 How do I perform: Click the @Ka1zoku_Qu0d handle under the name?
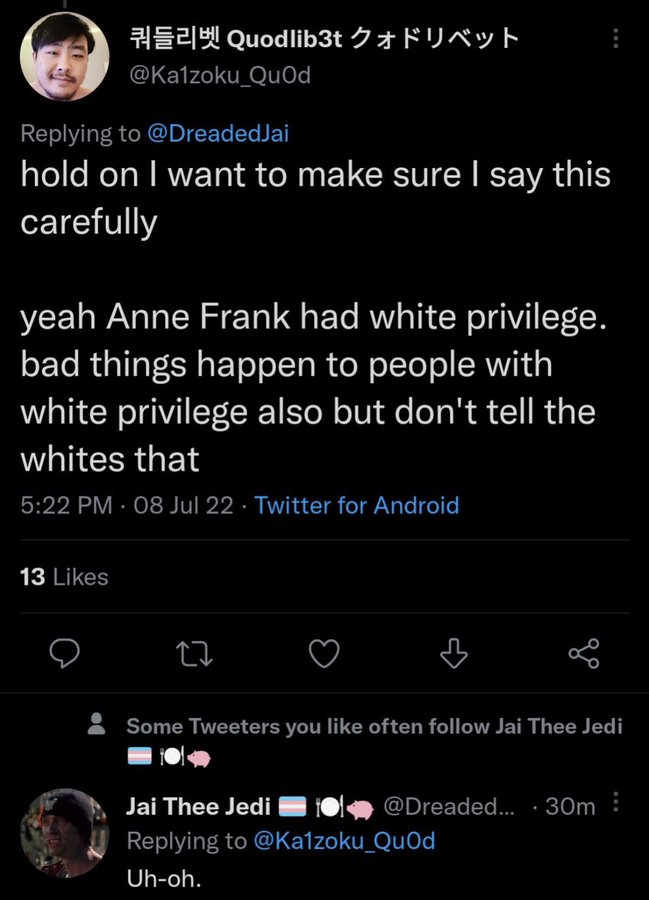click(x=220, y=74)
